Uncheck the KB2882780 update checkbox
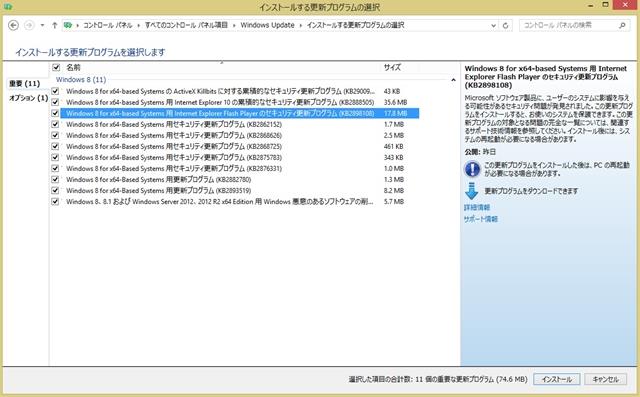The image size is (640, 397). pyautogui.click(x=55, y=179)
